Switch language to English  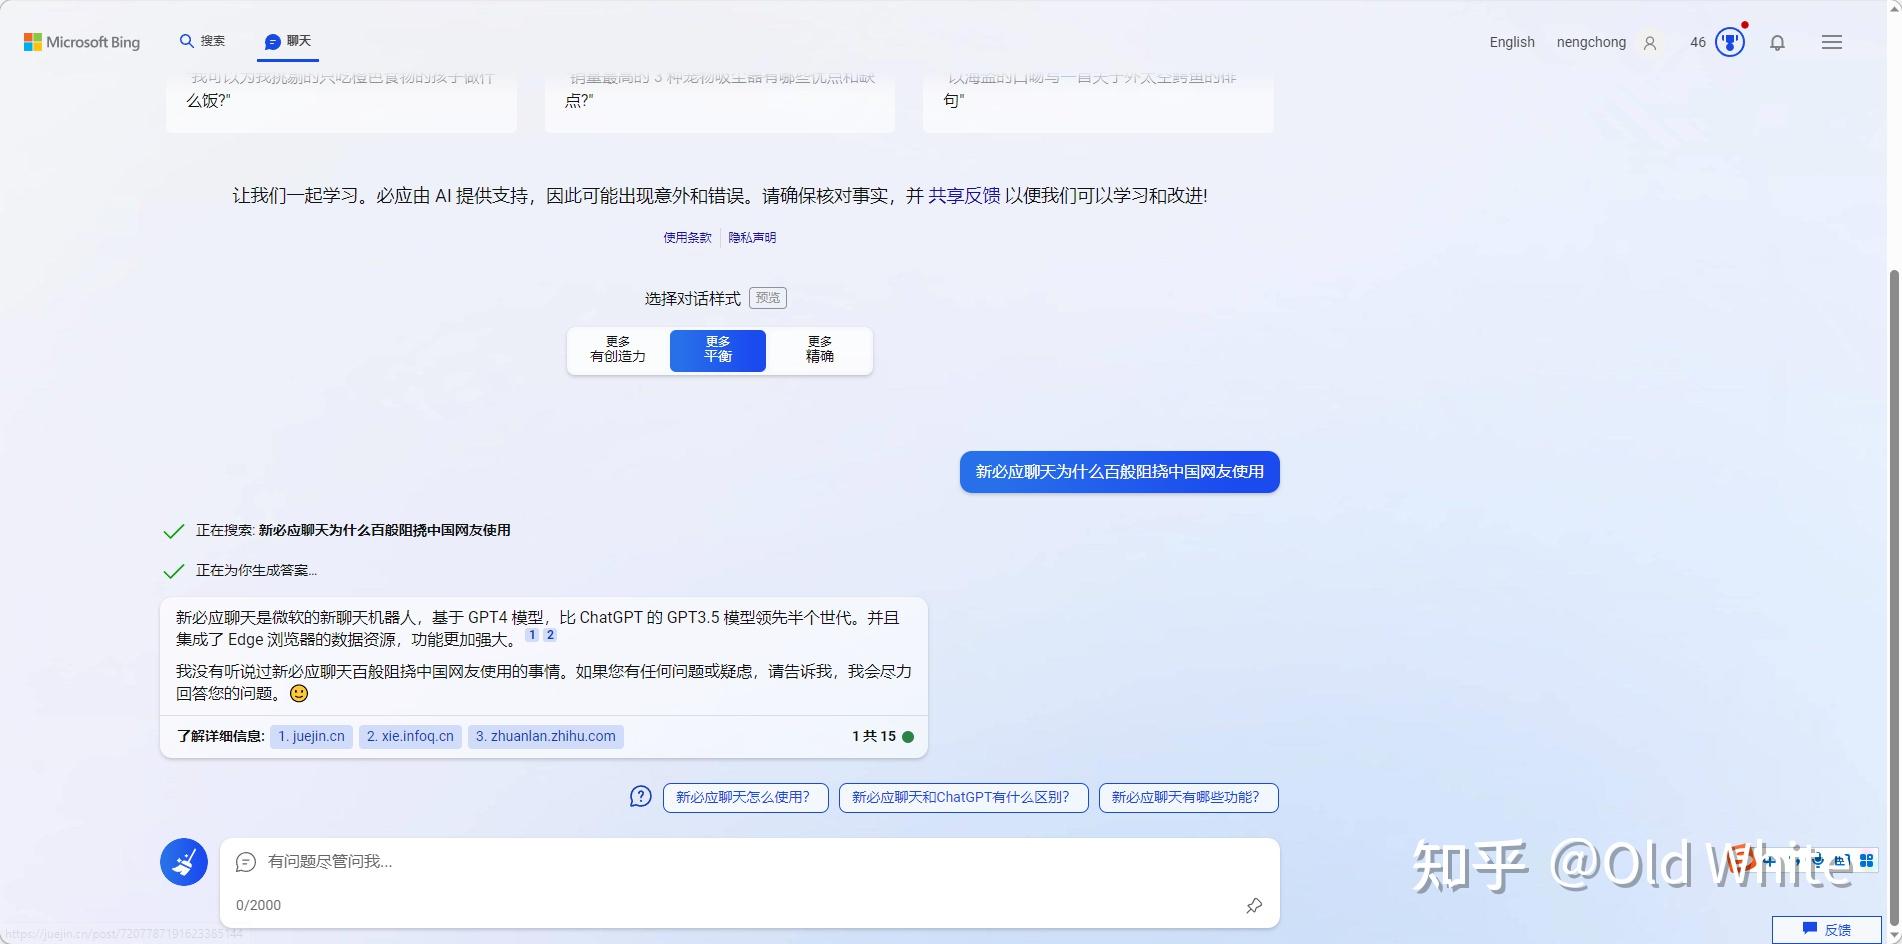(1511, 42)
